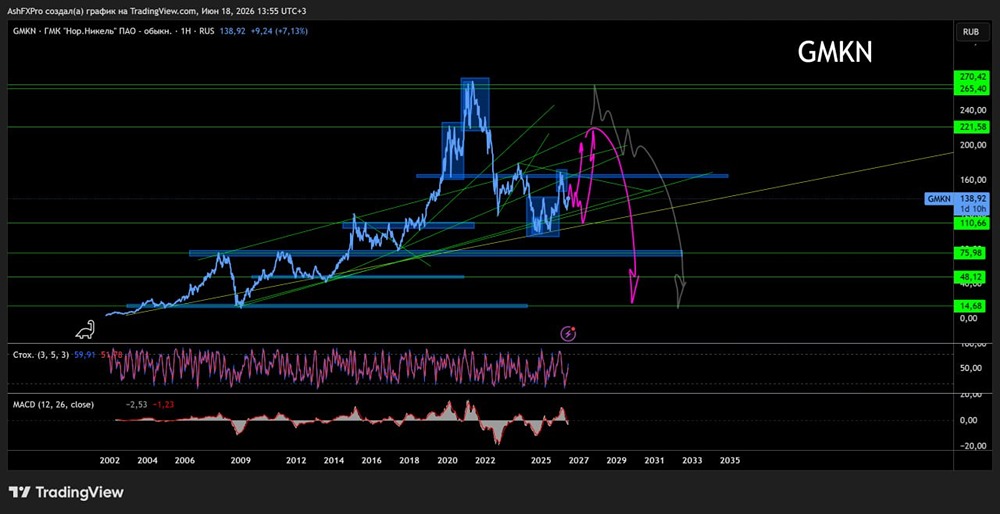Click the 2025 label on time axis

(541, 460)
